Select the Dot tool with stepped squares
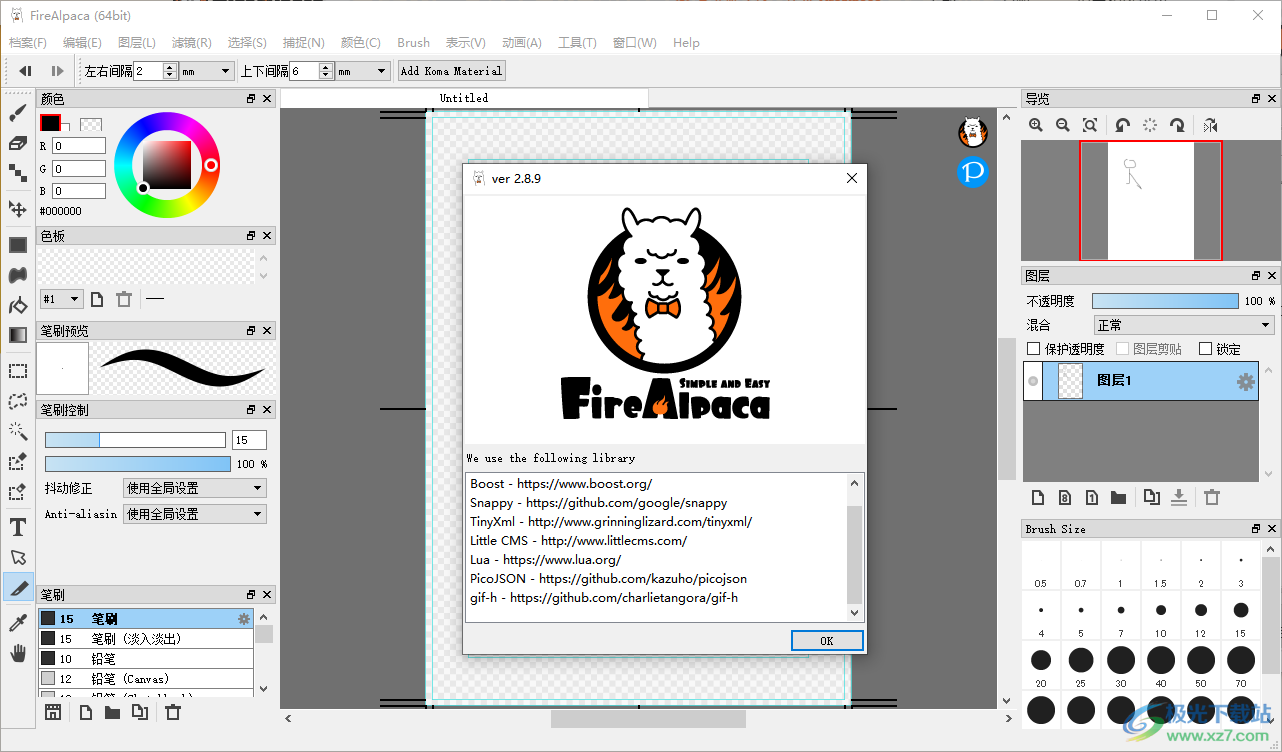This screenshot has width=1282, height=752. pos(18,174)
